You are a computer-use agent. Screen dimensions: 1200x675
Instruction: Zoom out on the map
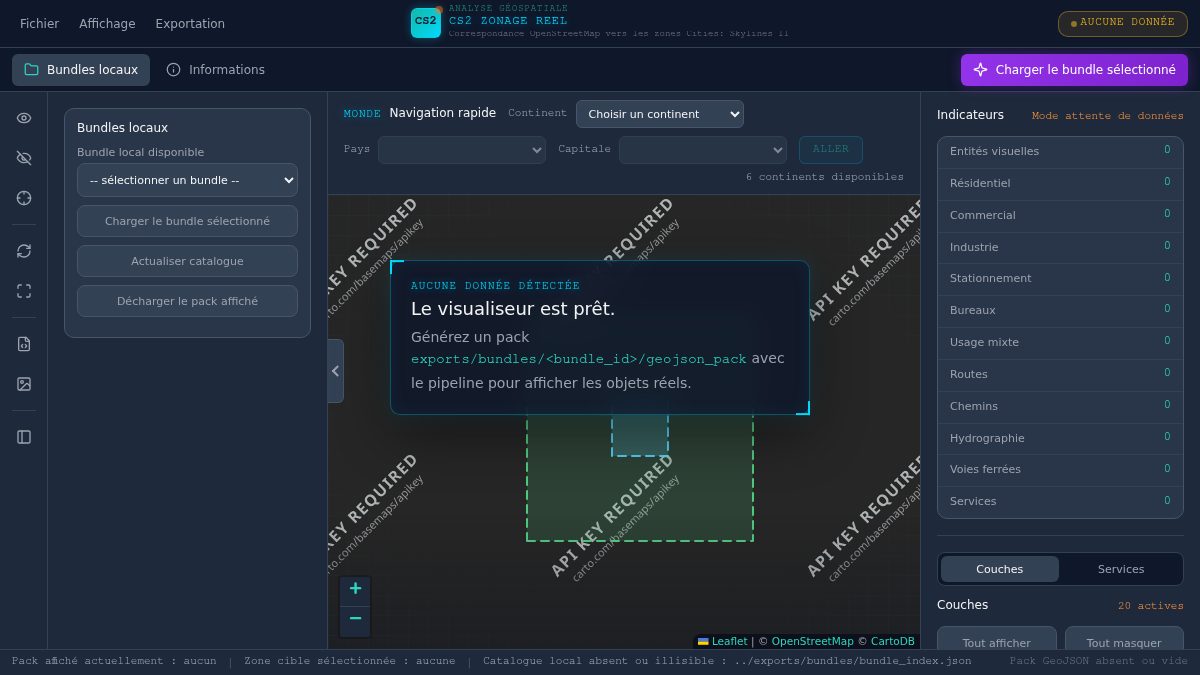(x=355, y=620)
